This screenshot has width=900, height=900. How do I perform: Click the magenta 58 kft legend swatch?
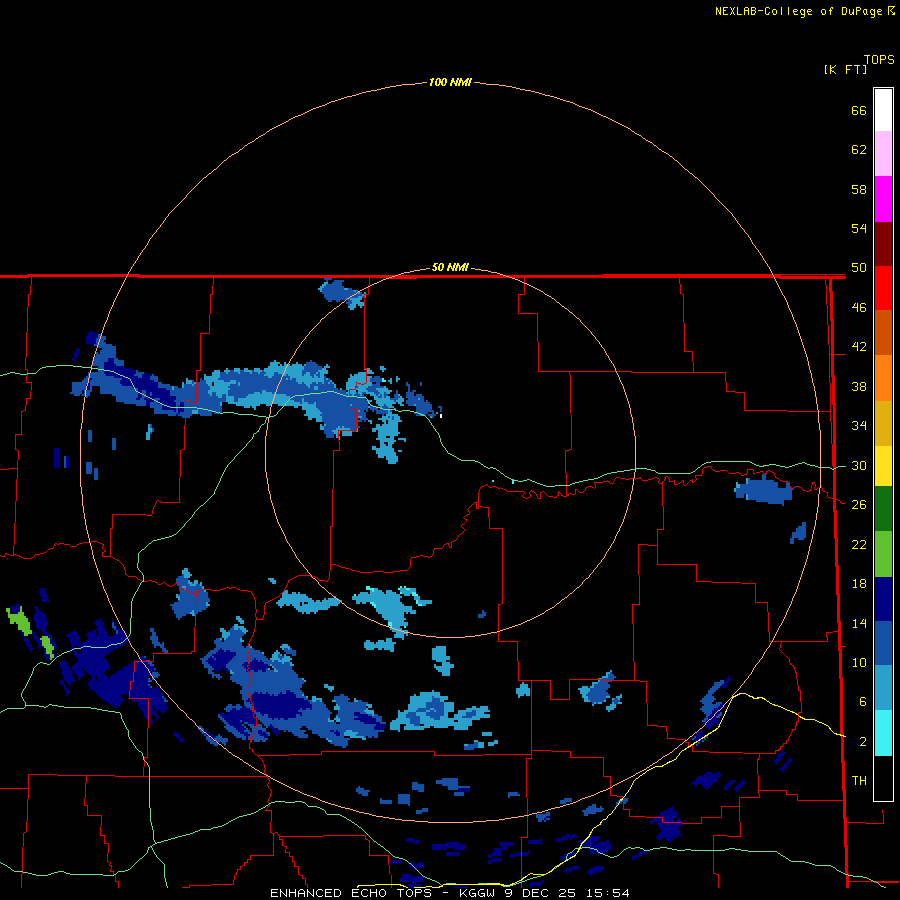point(883,199)
